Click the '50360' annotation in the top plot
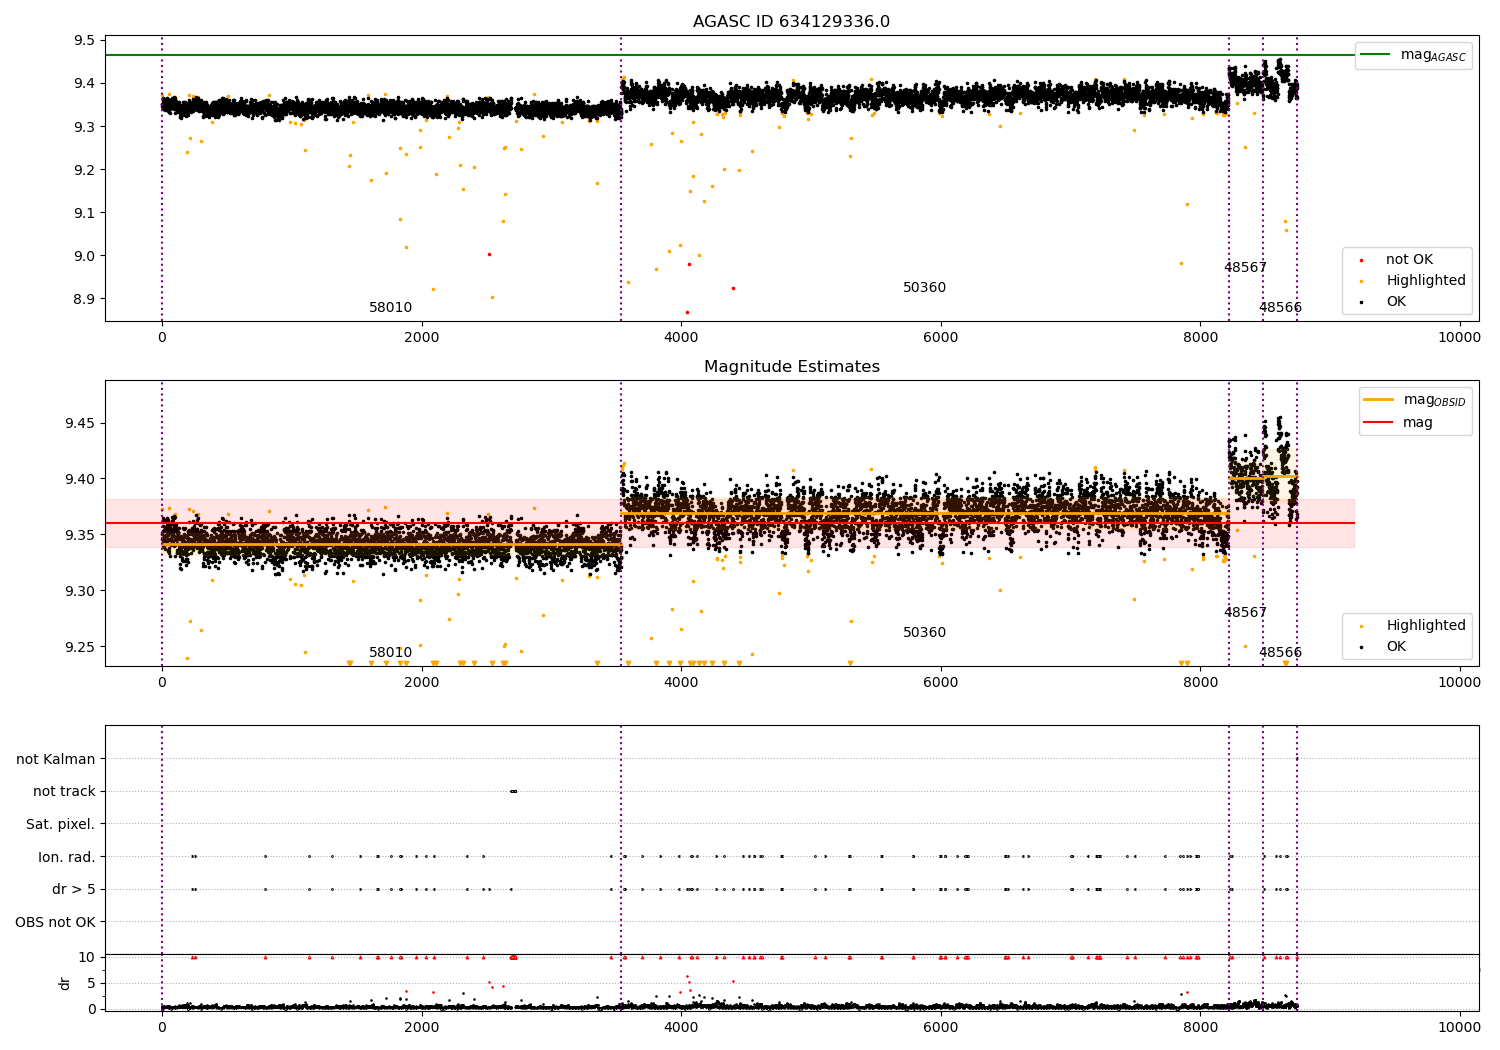The image size is (1500, 1050). (924, 288)
